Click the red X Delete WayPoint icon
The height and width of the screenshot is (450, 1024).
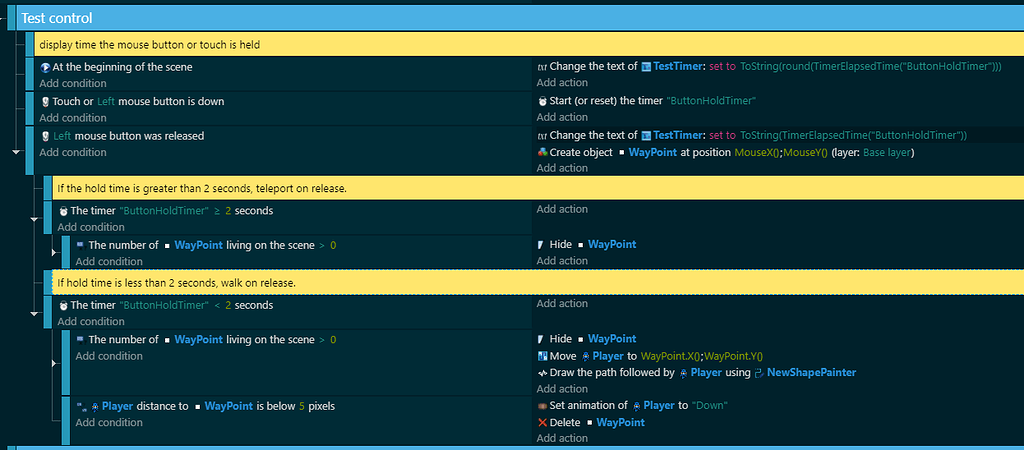tap(542, 423)
